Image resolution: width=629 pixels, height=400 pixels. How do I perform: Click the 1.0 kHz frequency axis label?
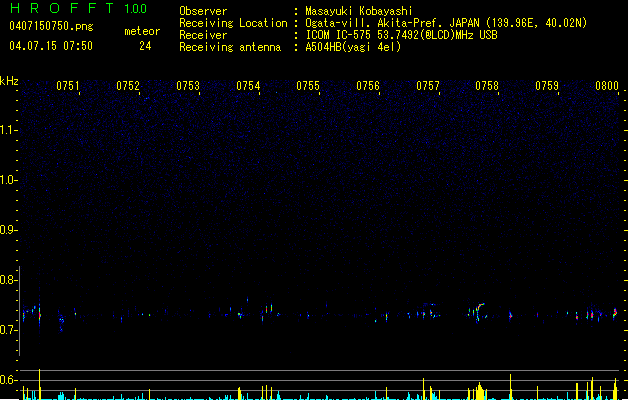pos(8,180)
